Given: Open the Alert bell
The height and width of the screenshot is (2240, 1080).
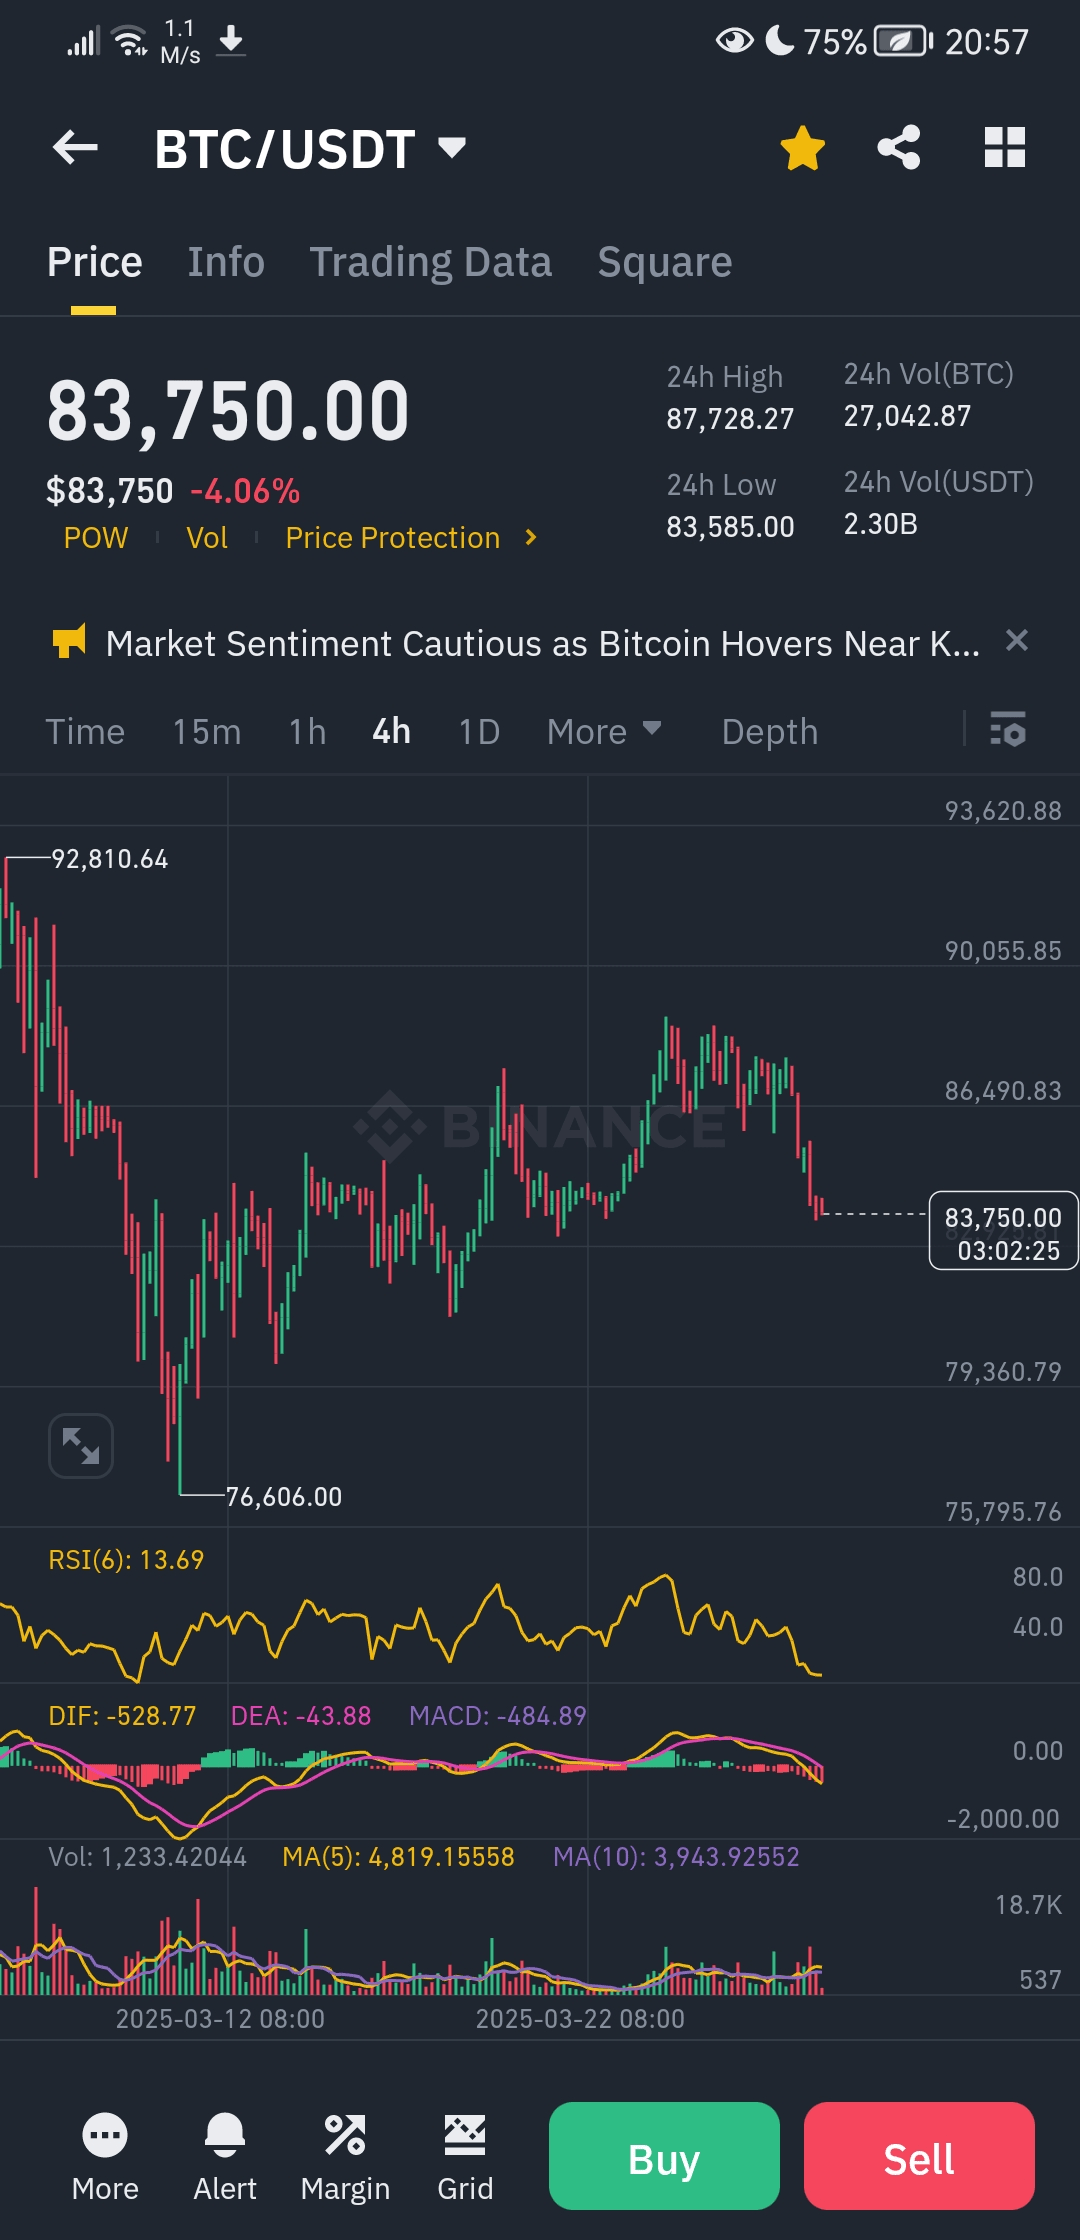Looking at the screenshot, I should click(225, 2136).
